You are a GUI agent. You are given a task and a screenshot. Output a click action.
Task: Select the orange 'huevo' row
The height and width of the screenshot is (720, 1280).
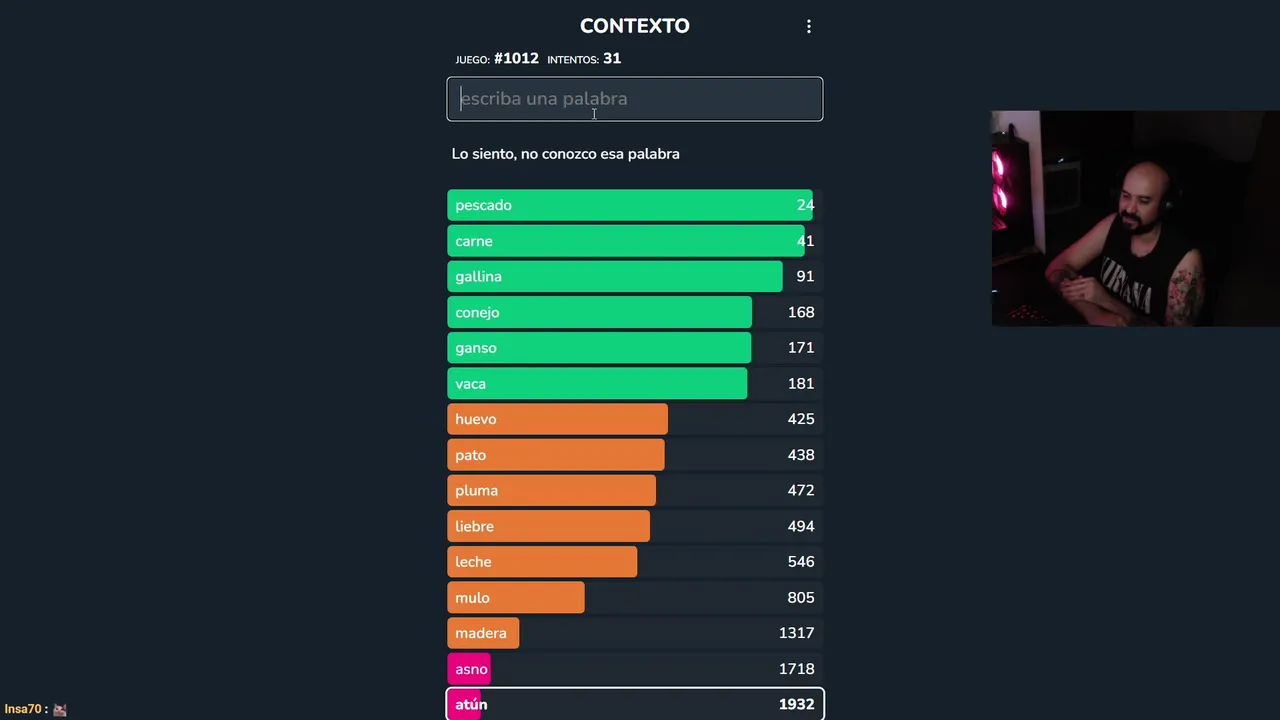coord(634,419)
